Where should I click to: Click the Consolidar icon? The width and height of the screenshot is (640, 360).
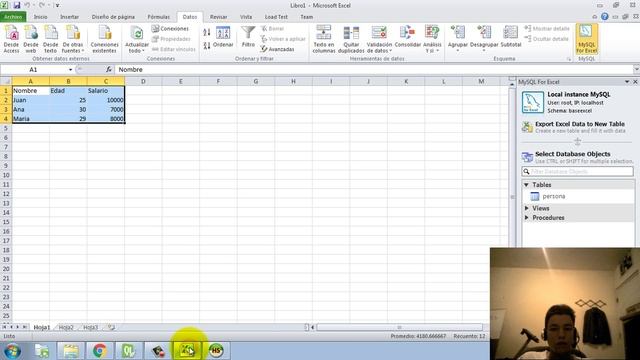click(x=407, y=32)
